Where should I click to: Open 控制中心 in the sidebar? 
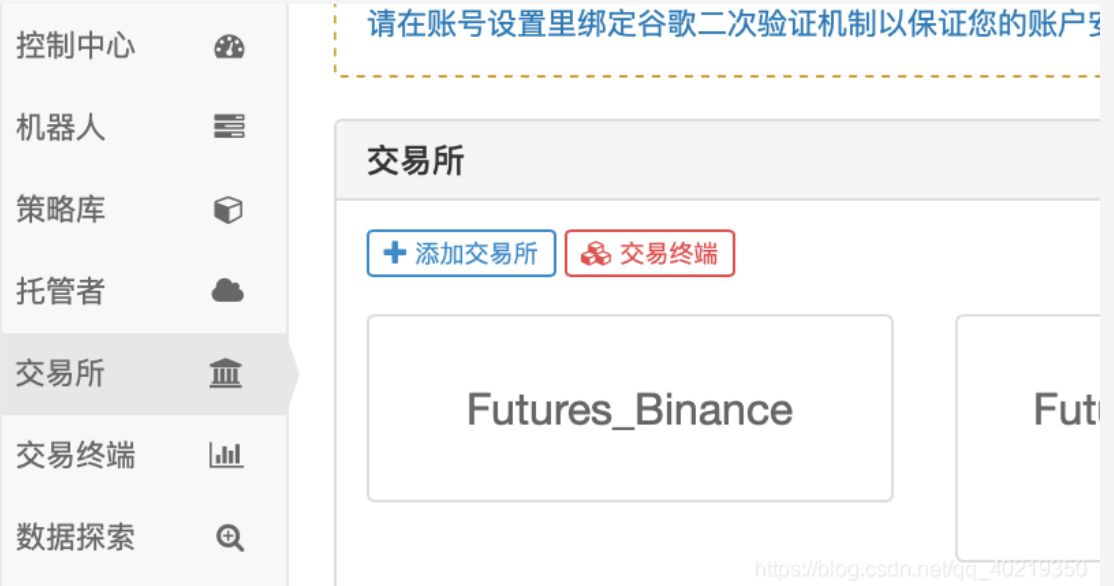coord(76,46)
